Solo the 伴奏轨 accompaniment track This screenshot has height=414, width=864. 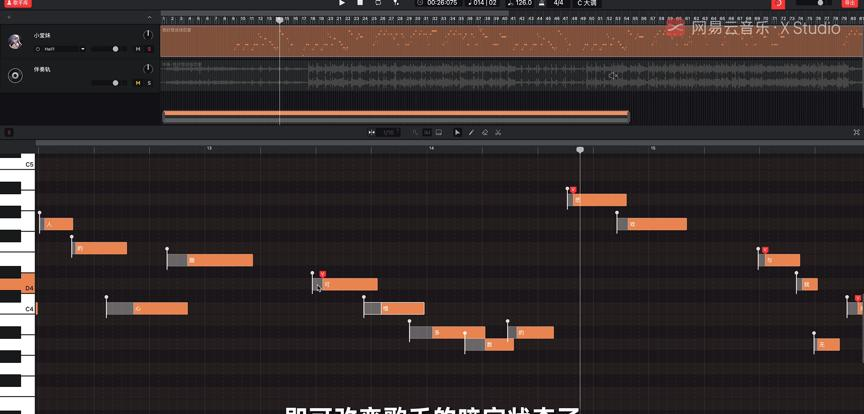point(149,83)
